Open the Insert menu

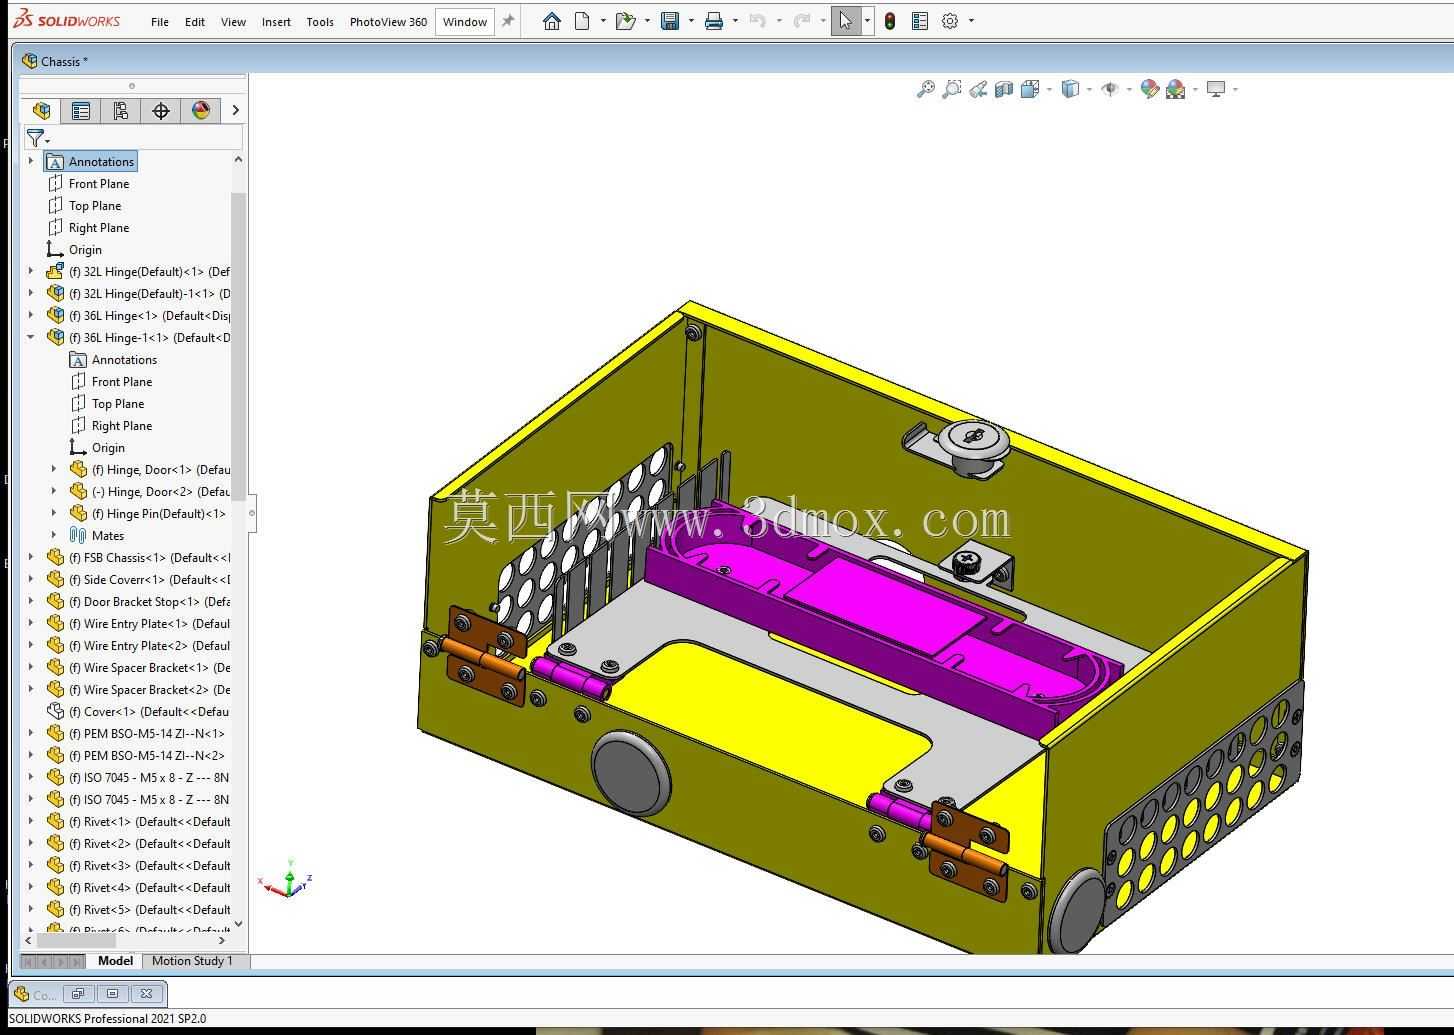click(x=276, y=22)
